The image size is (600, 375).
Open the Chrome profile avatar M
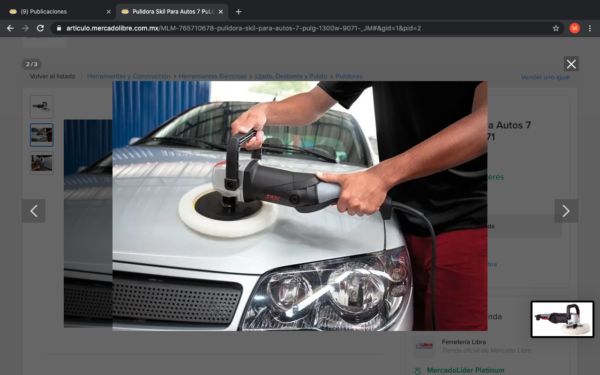point(574,28)
